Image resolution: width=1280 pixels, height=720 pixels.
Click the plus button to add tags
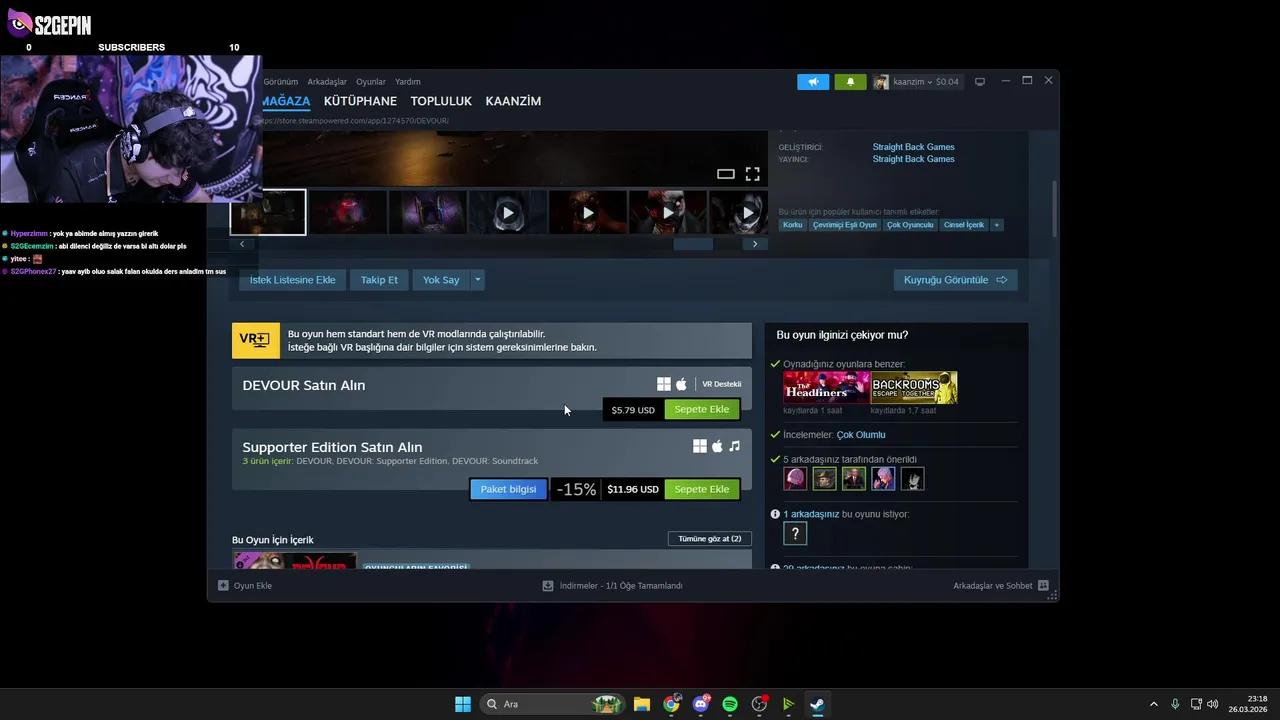996,225
